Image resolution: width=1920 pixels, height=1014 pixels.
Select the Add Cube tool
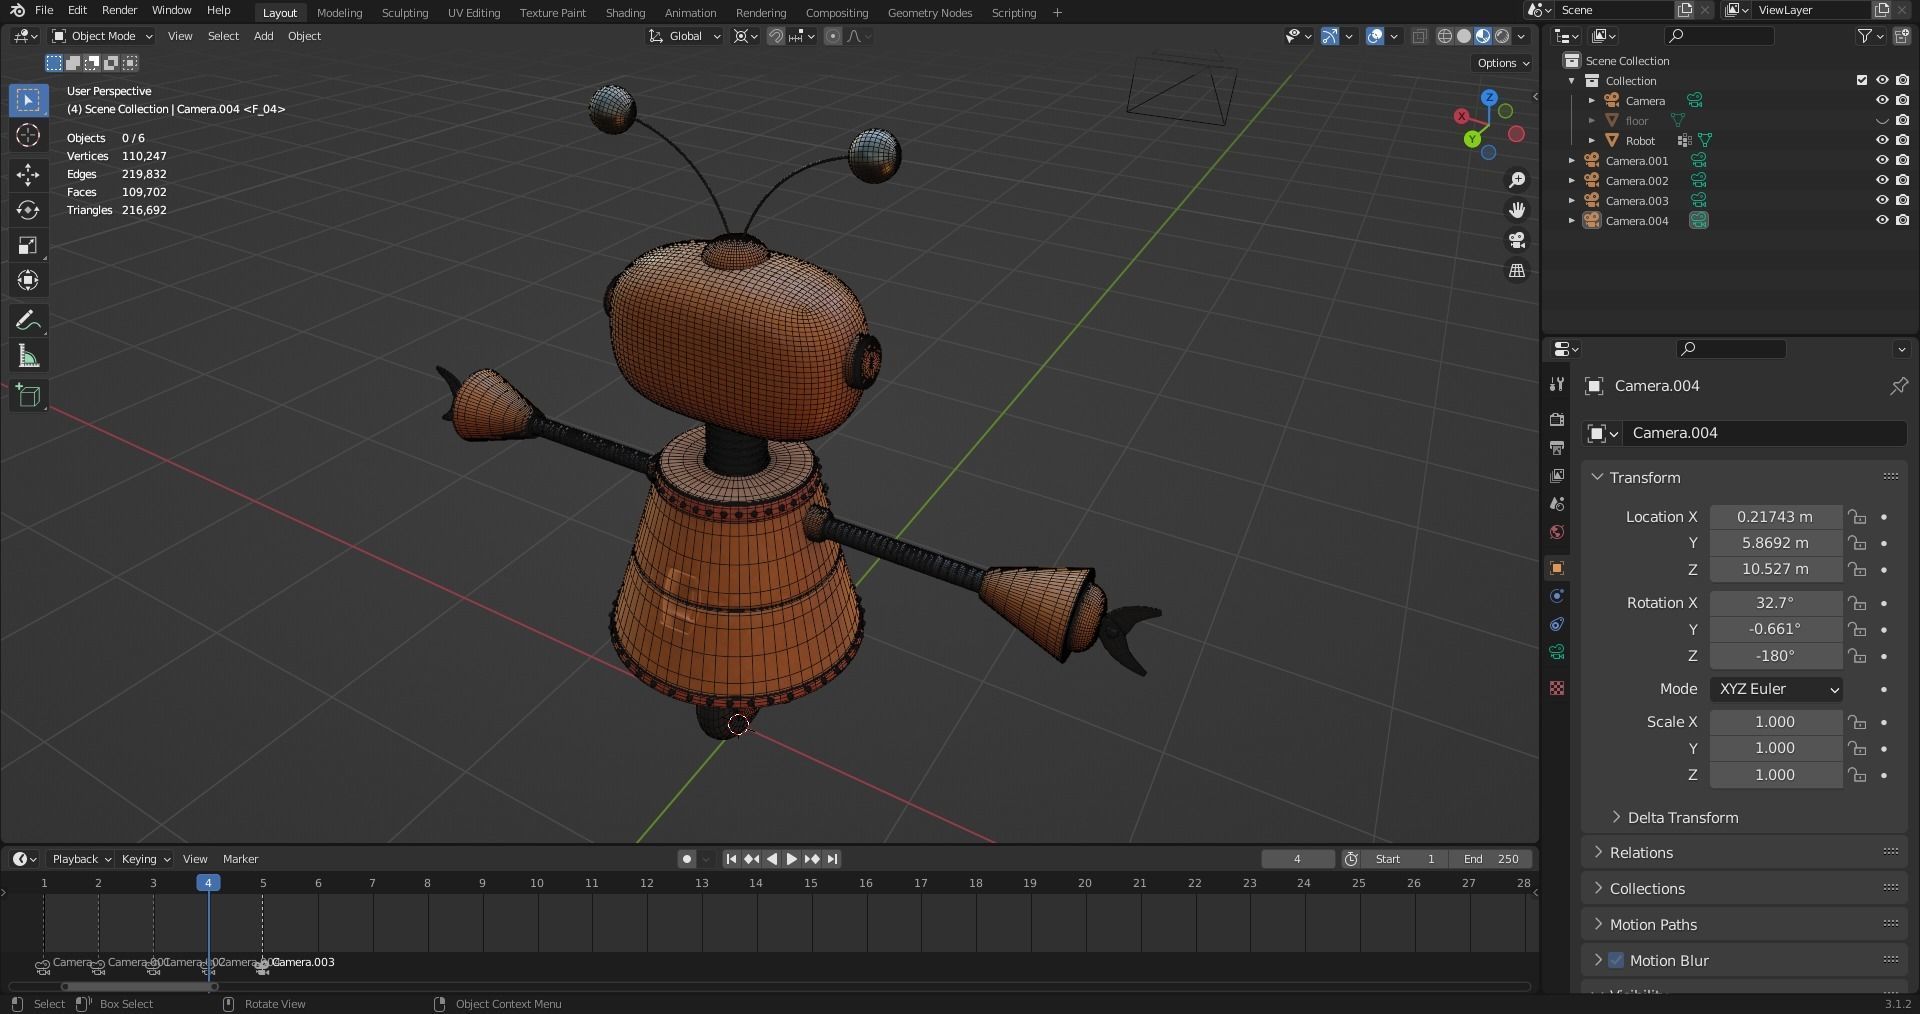coord(28,396)
